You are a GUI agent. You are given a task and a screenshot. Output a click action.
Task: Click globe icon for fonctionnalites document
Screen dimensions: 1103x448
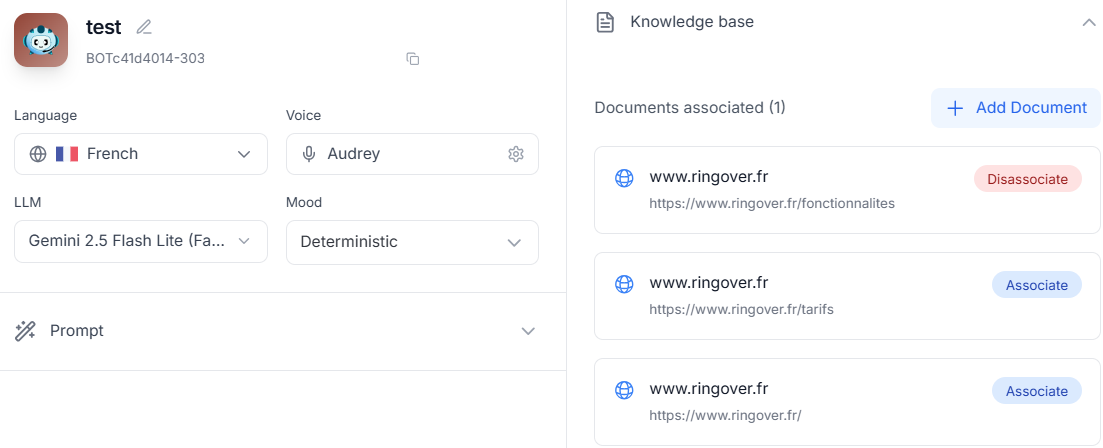click(624, 178)
